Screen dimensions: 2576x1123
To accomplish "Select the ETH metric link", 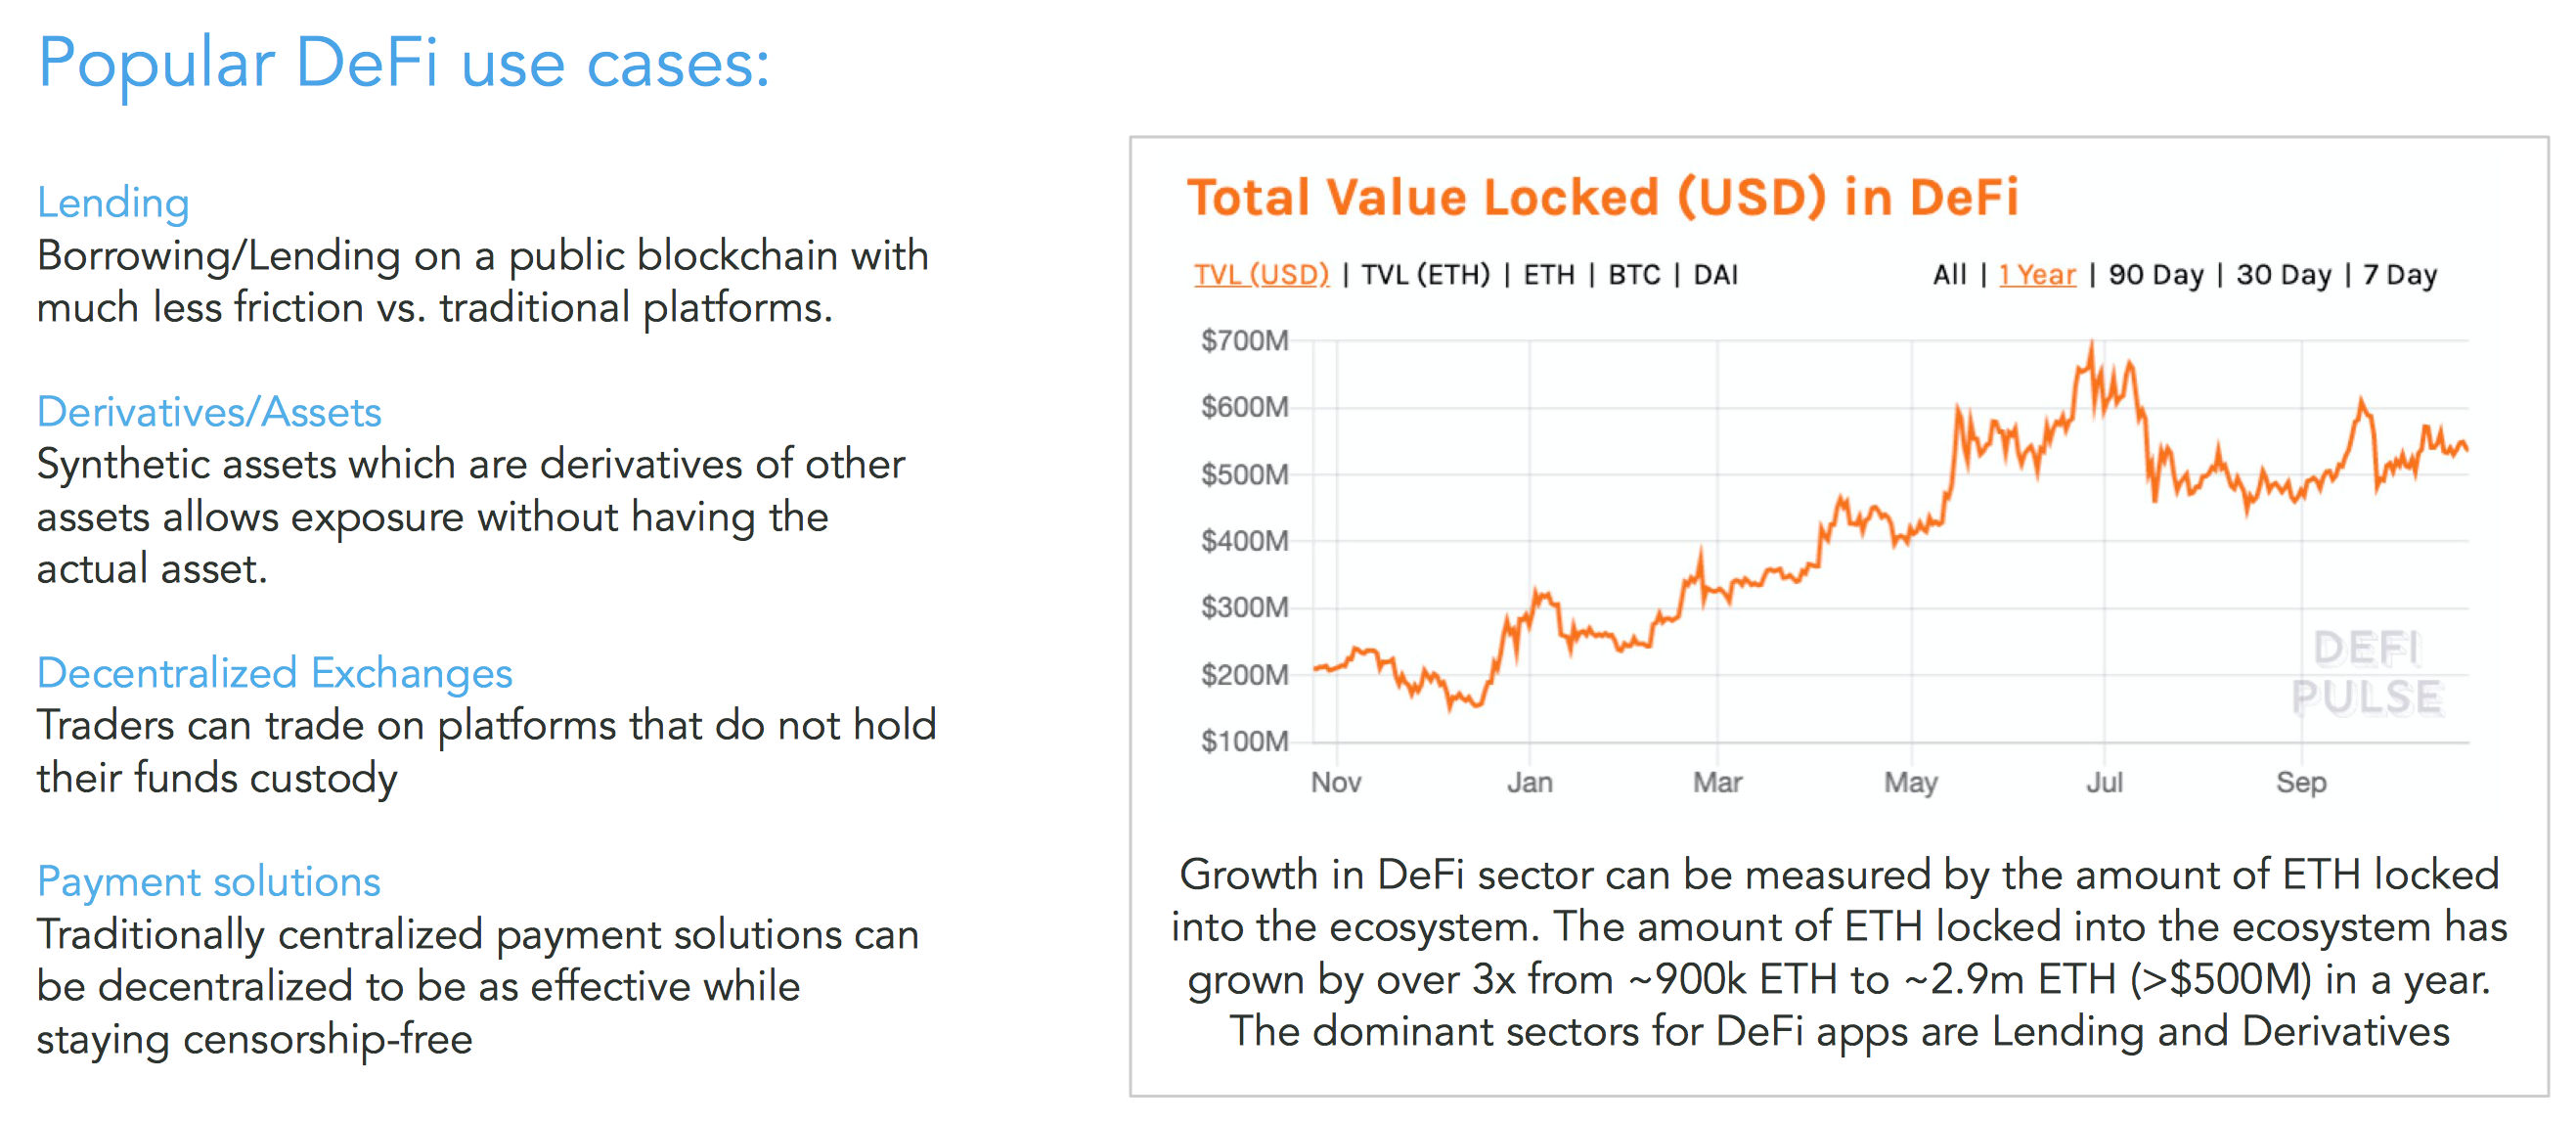I will point(1548,274).
